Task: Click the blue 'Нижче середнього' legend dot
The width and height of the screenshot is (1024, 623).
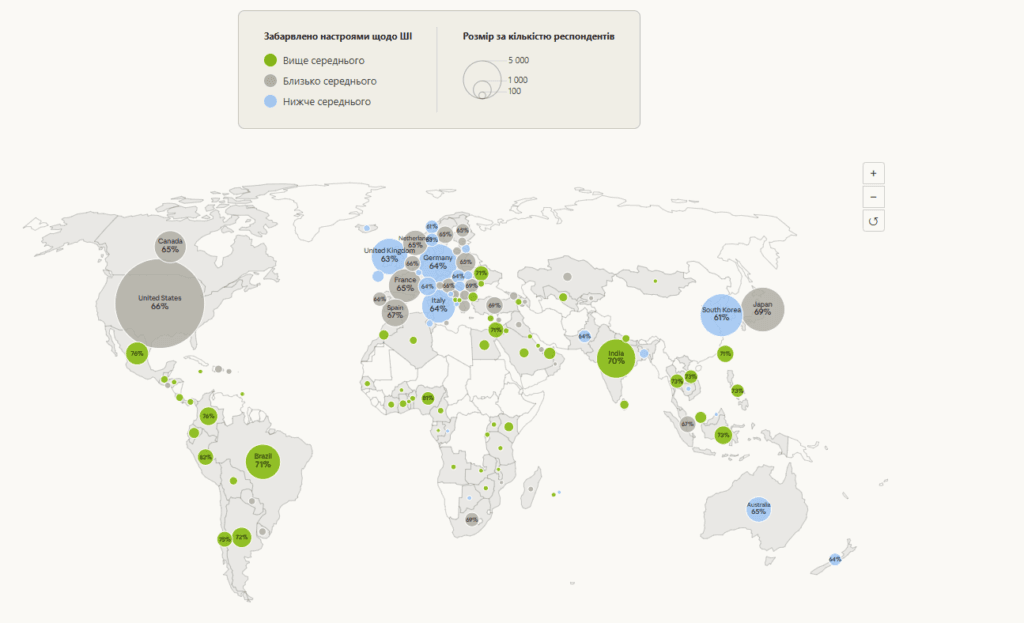Action: pos(270,101)
